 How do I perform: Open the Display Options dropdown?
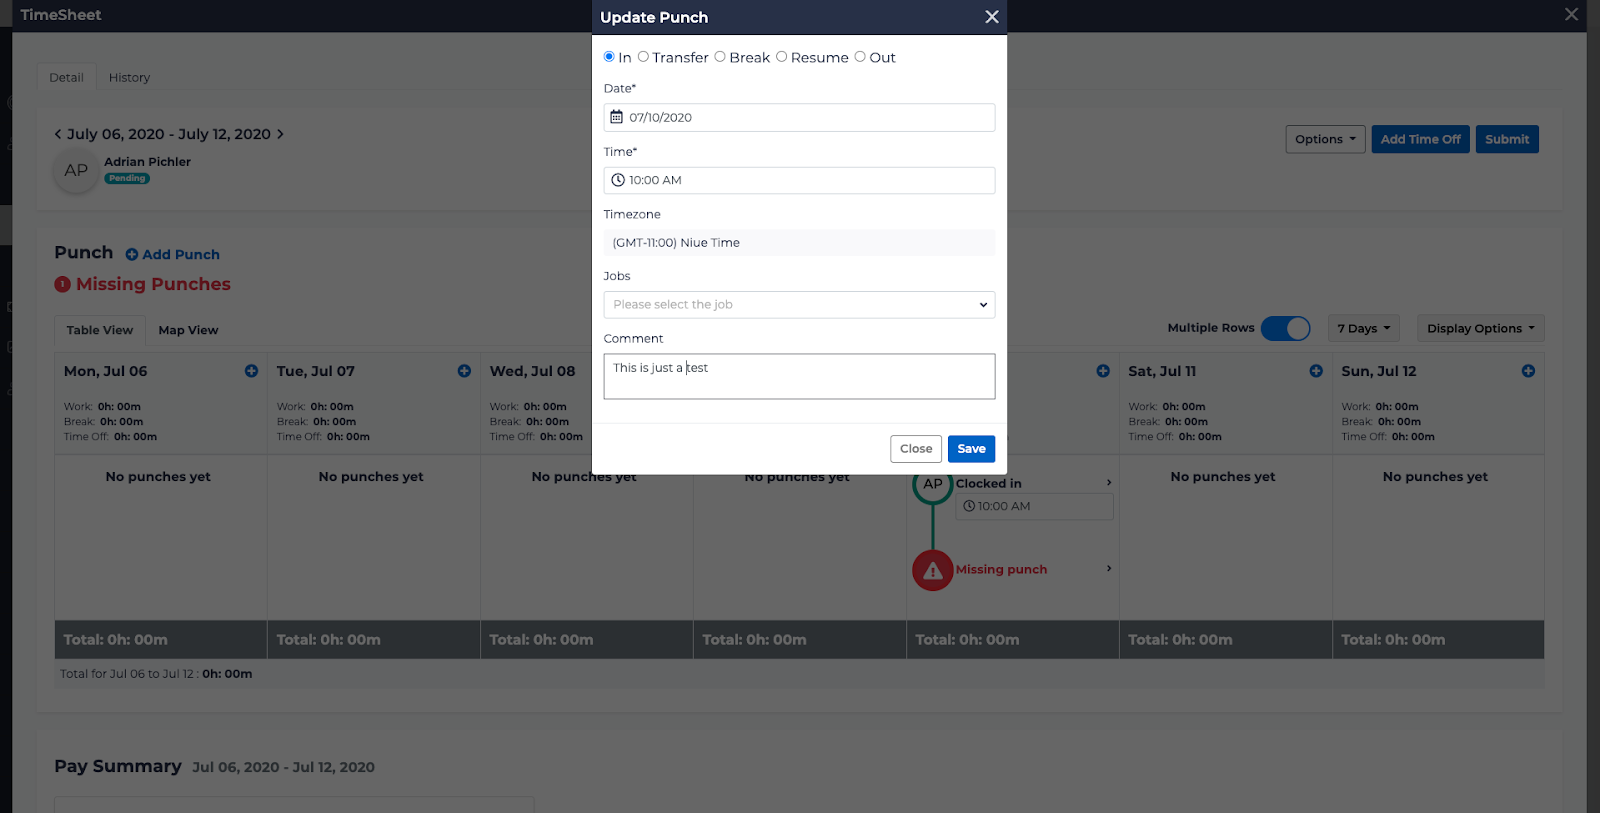pos(1480,328)
